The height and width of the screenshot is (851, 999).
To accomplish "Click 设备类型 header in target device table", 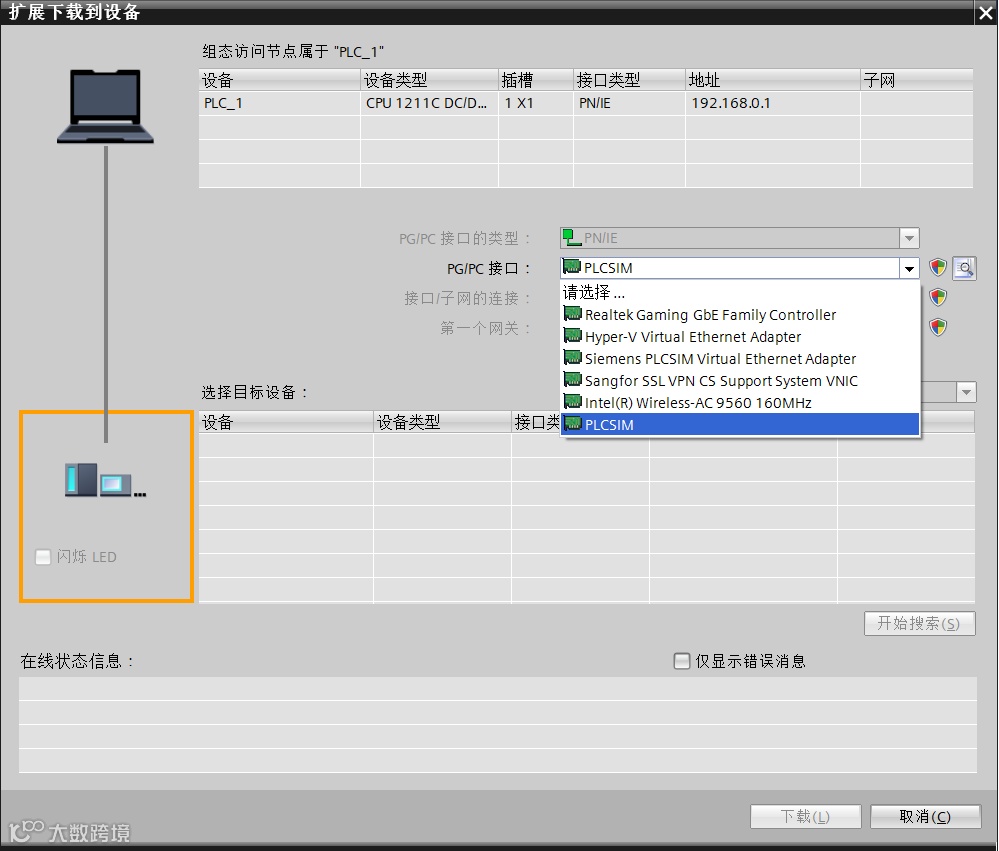I will click(x=443, y=422).
